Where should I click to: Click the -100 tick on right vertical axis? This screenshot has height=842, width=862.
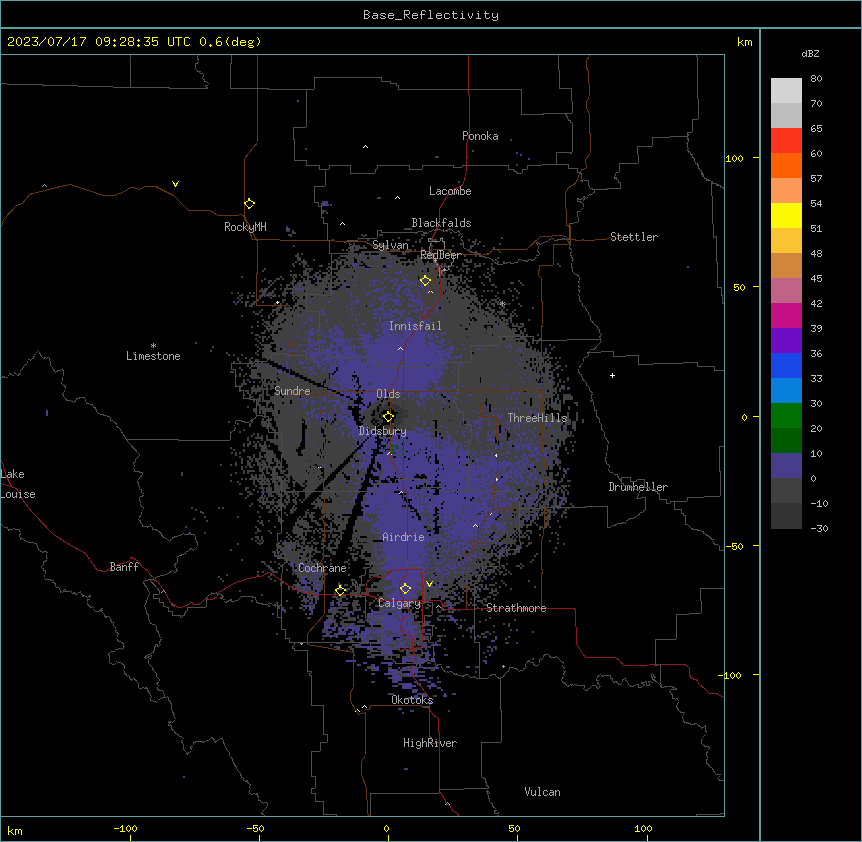pos(731,675)
